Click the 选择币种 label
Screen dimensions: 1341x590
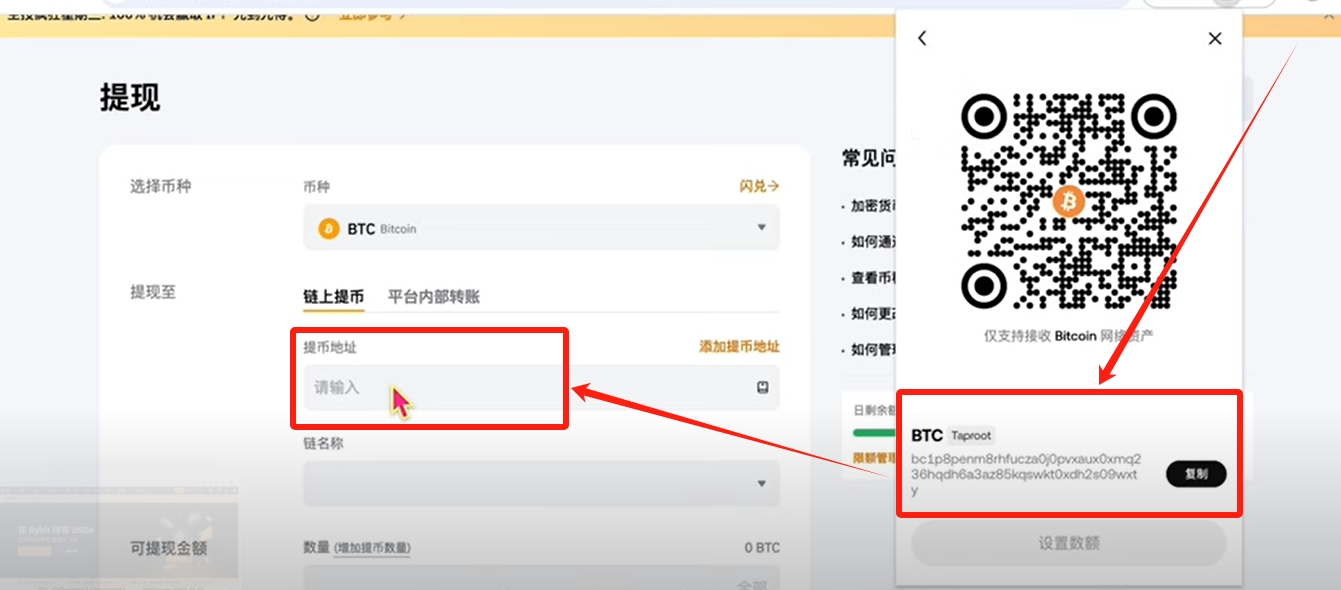(160, 186)
